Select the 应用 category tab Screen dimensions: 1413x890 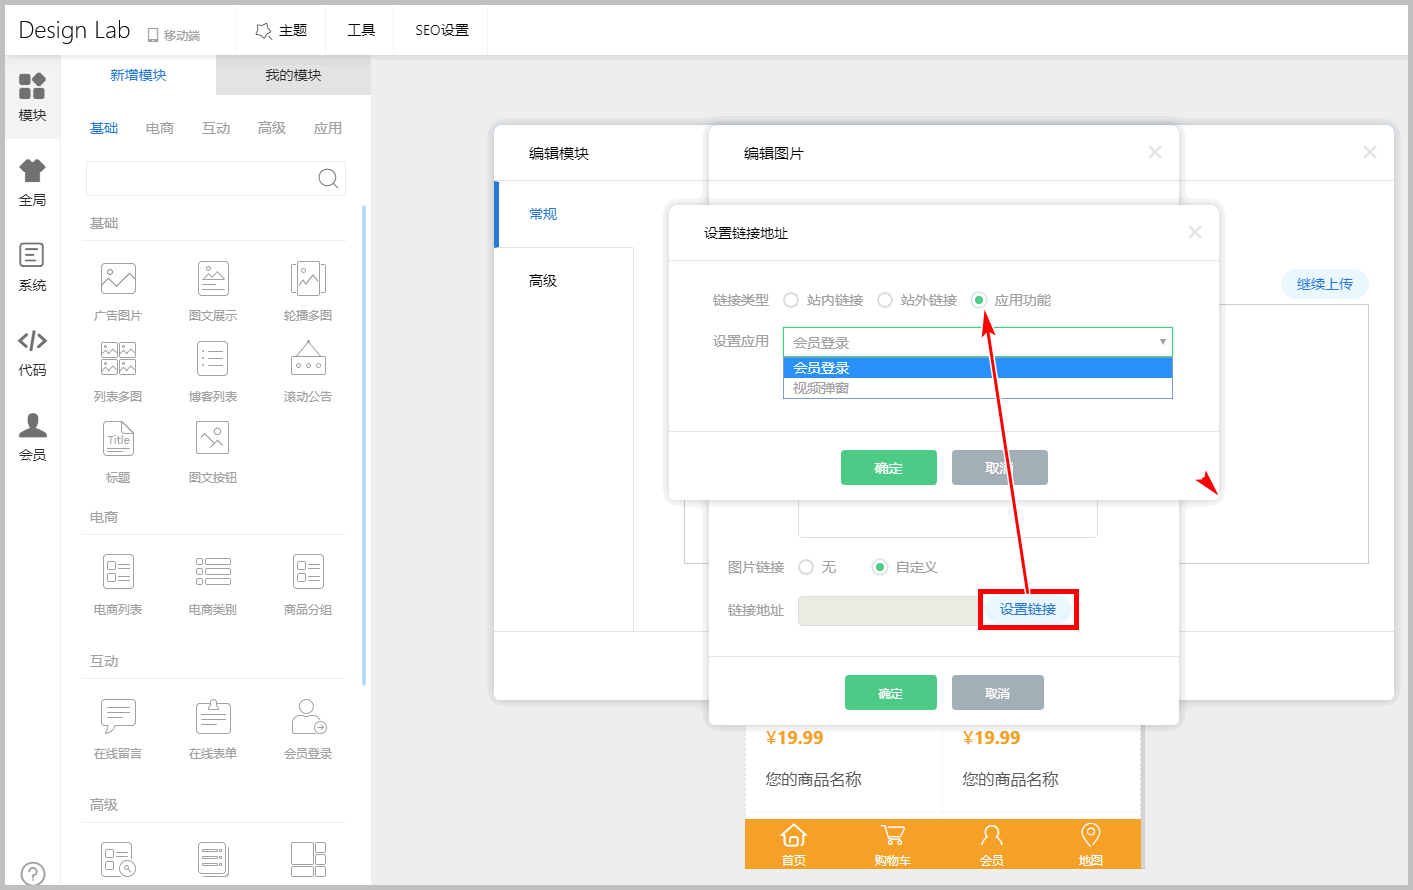click(328, 128)
